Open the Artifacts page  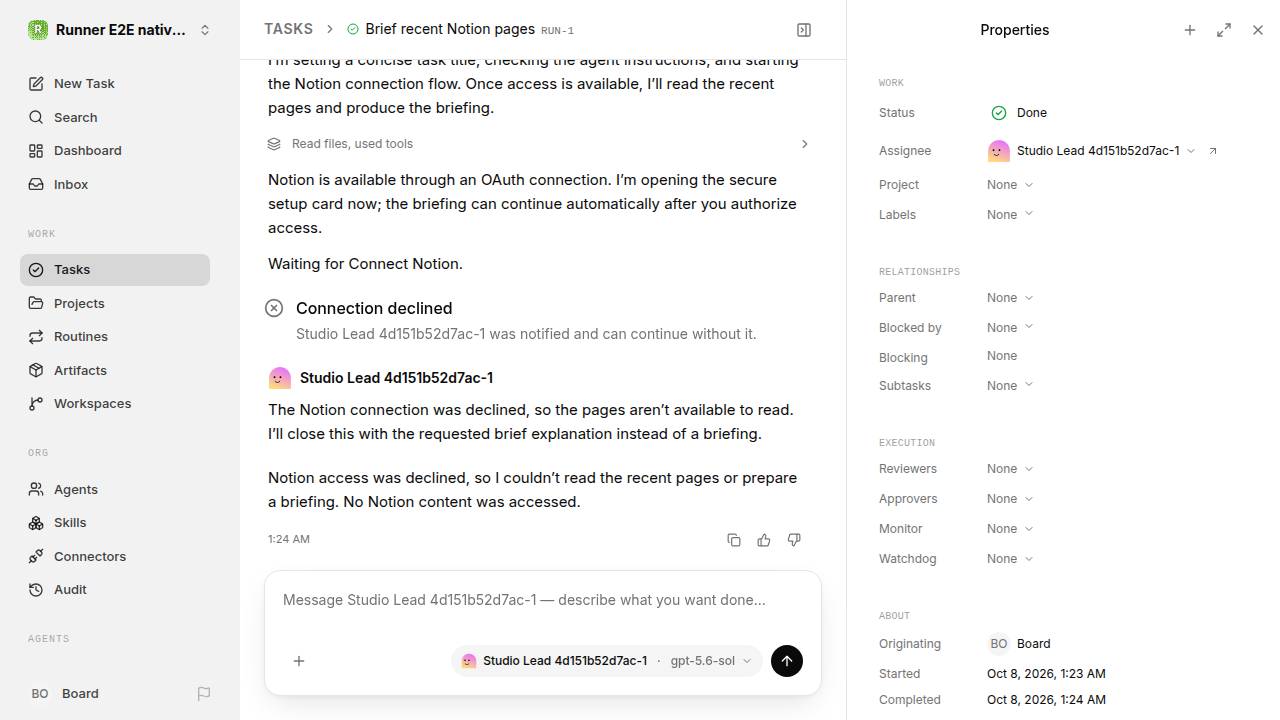[x=115, y=370]
